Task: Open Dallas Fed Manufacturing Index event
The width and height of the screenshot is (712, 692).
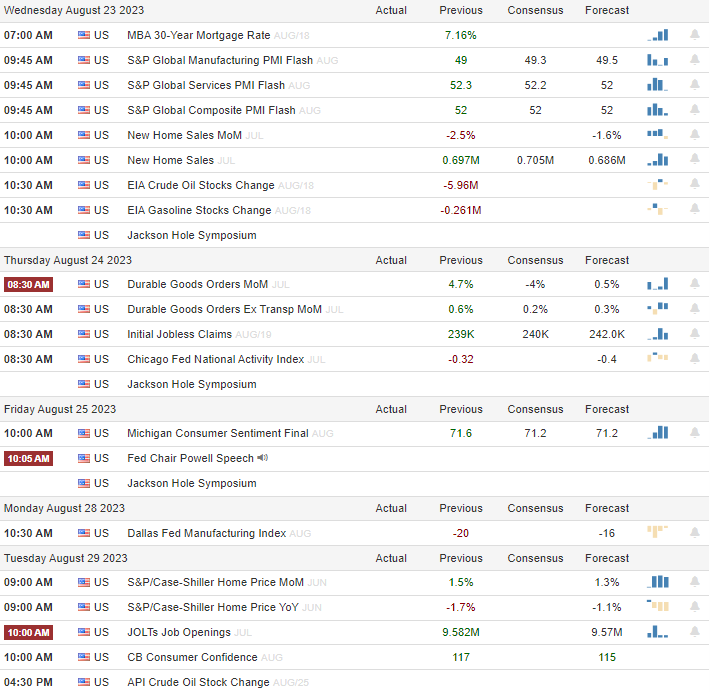Action: click(x=207, y=533)
